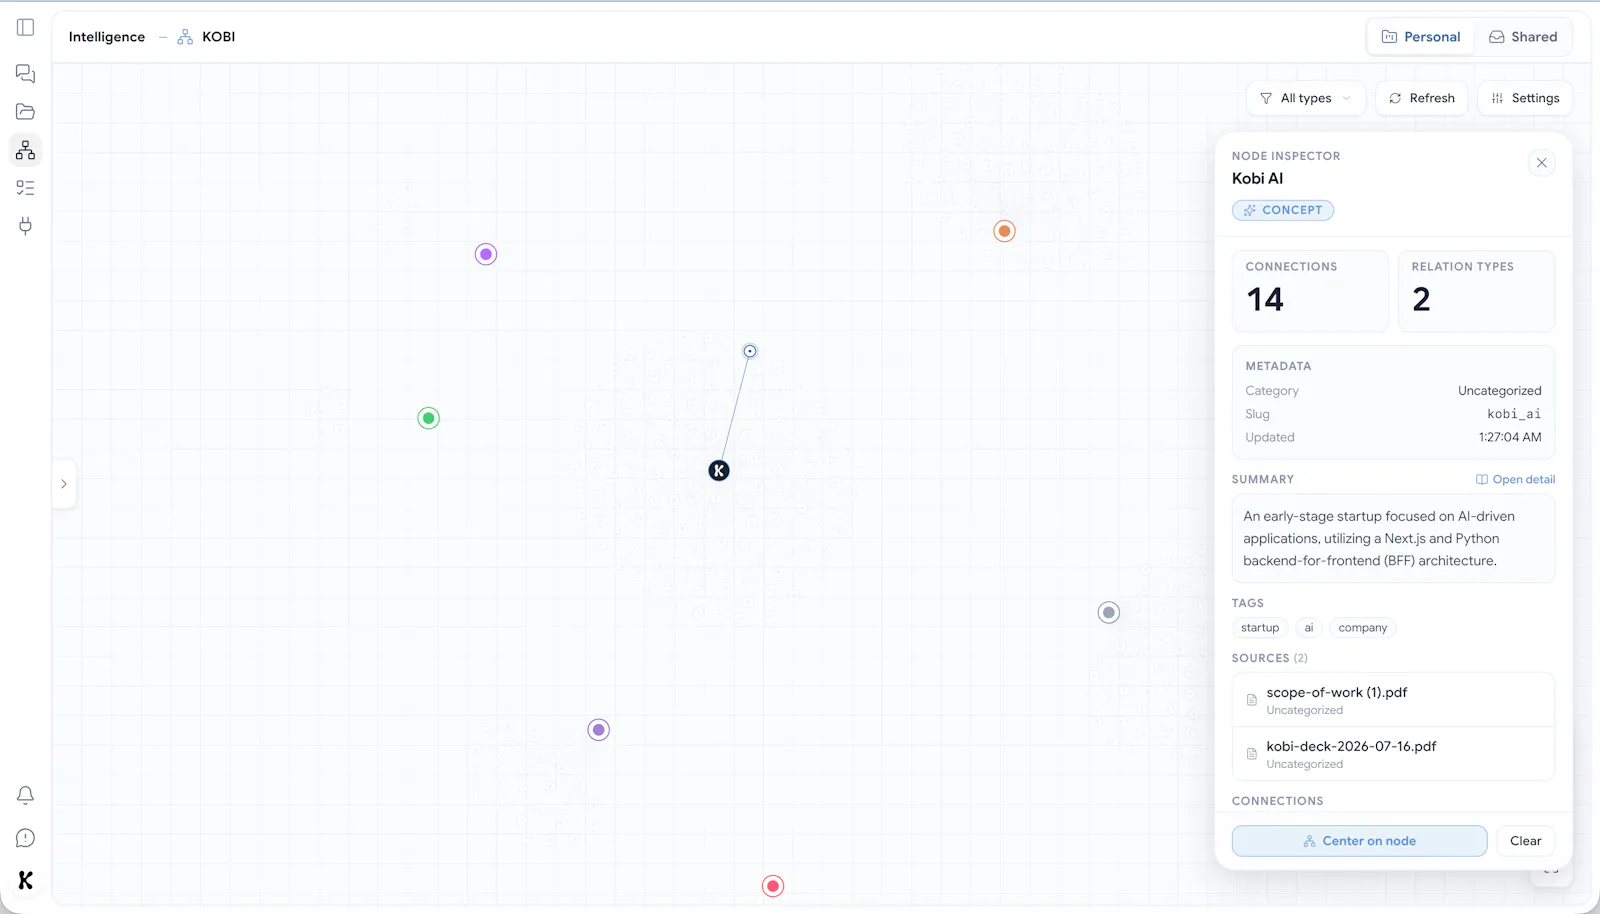Open graph Settings
This screenshot has width=1600, height=914.
1525,98
